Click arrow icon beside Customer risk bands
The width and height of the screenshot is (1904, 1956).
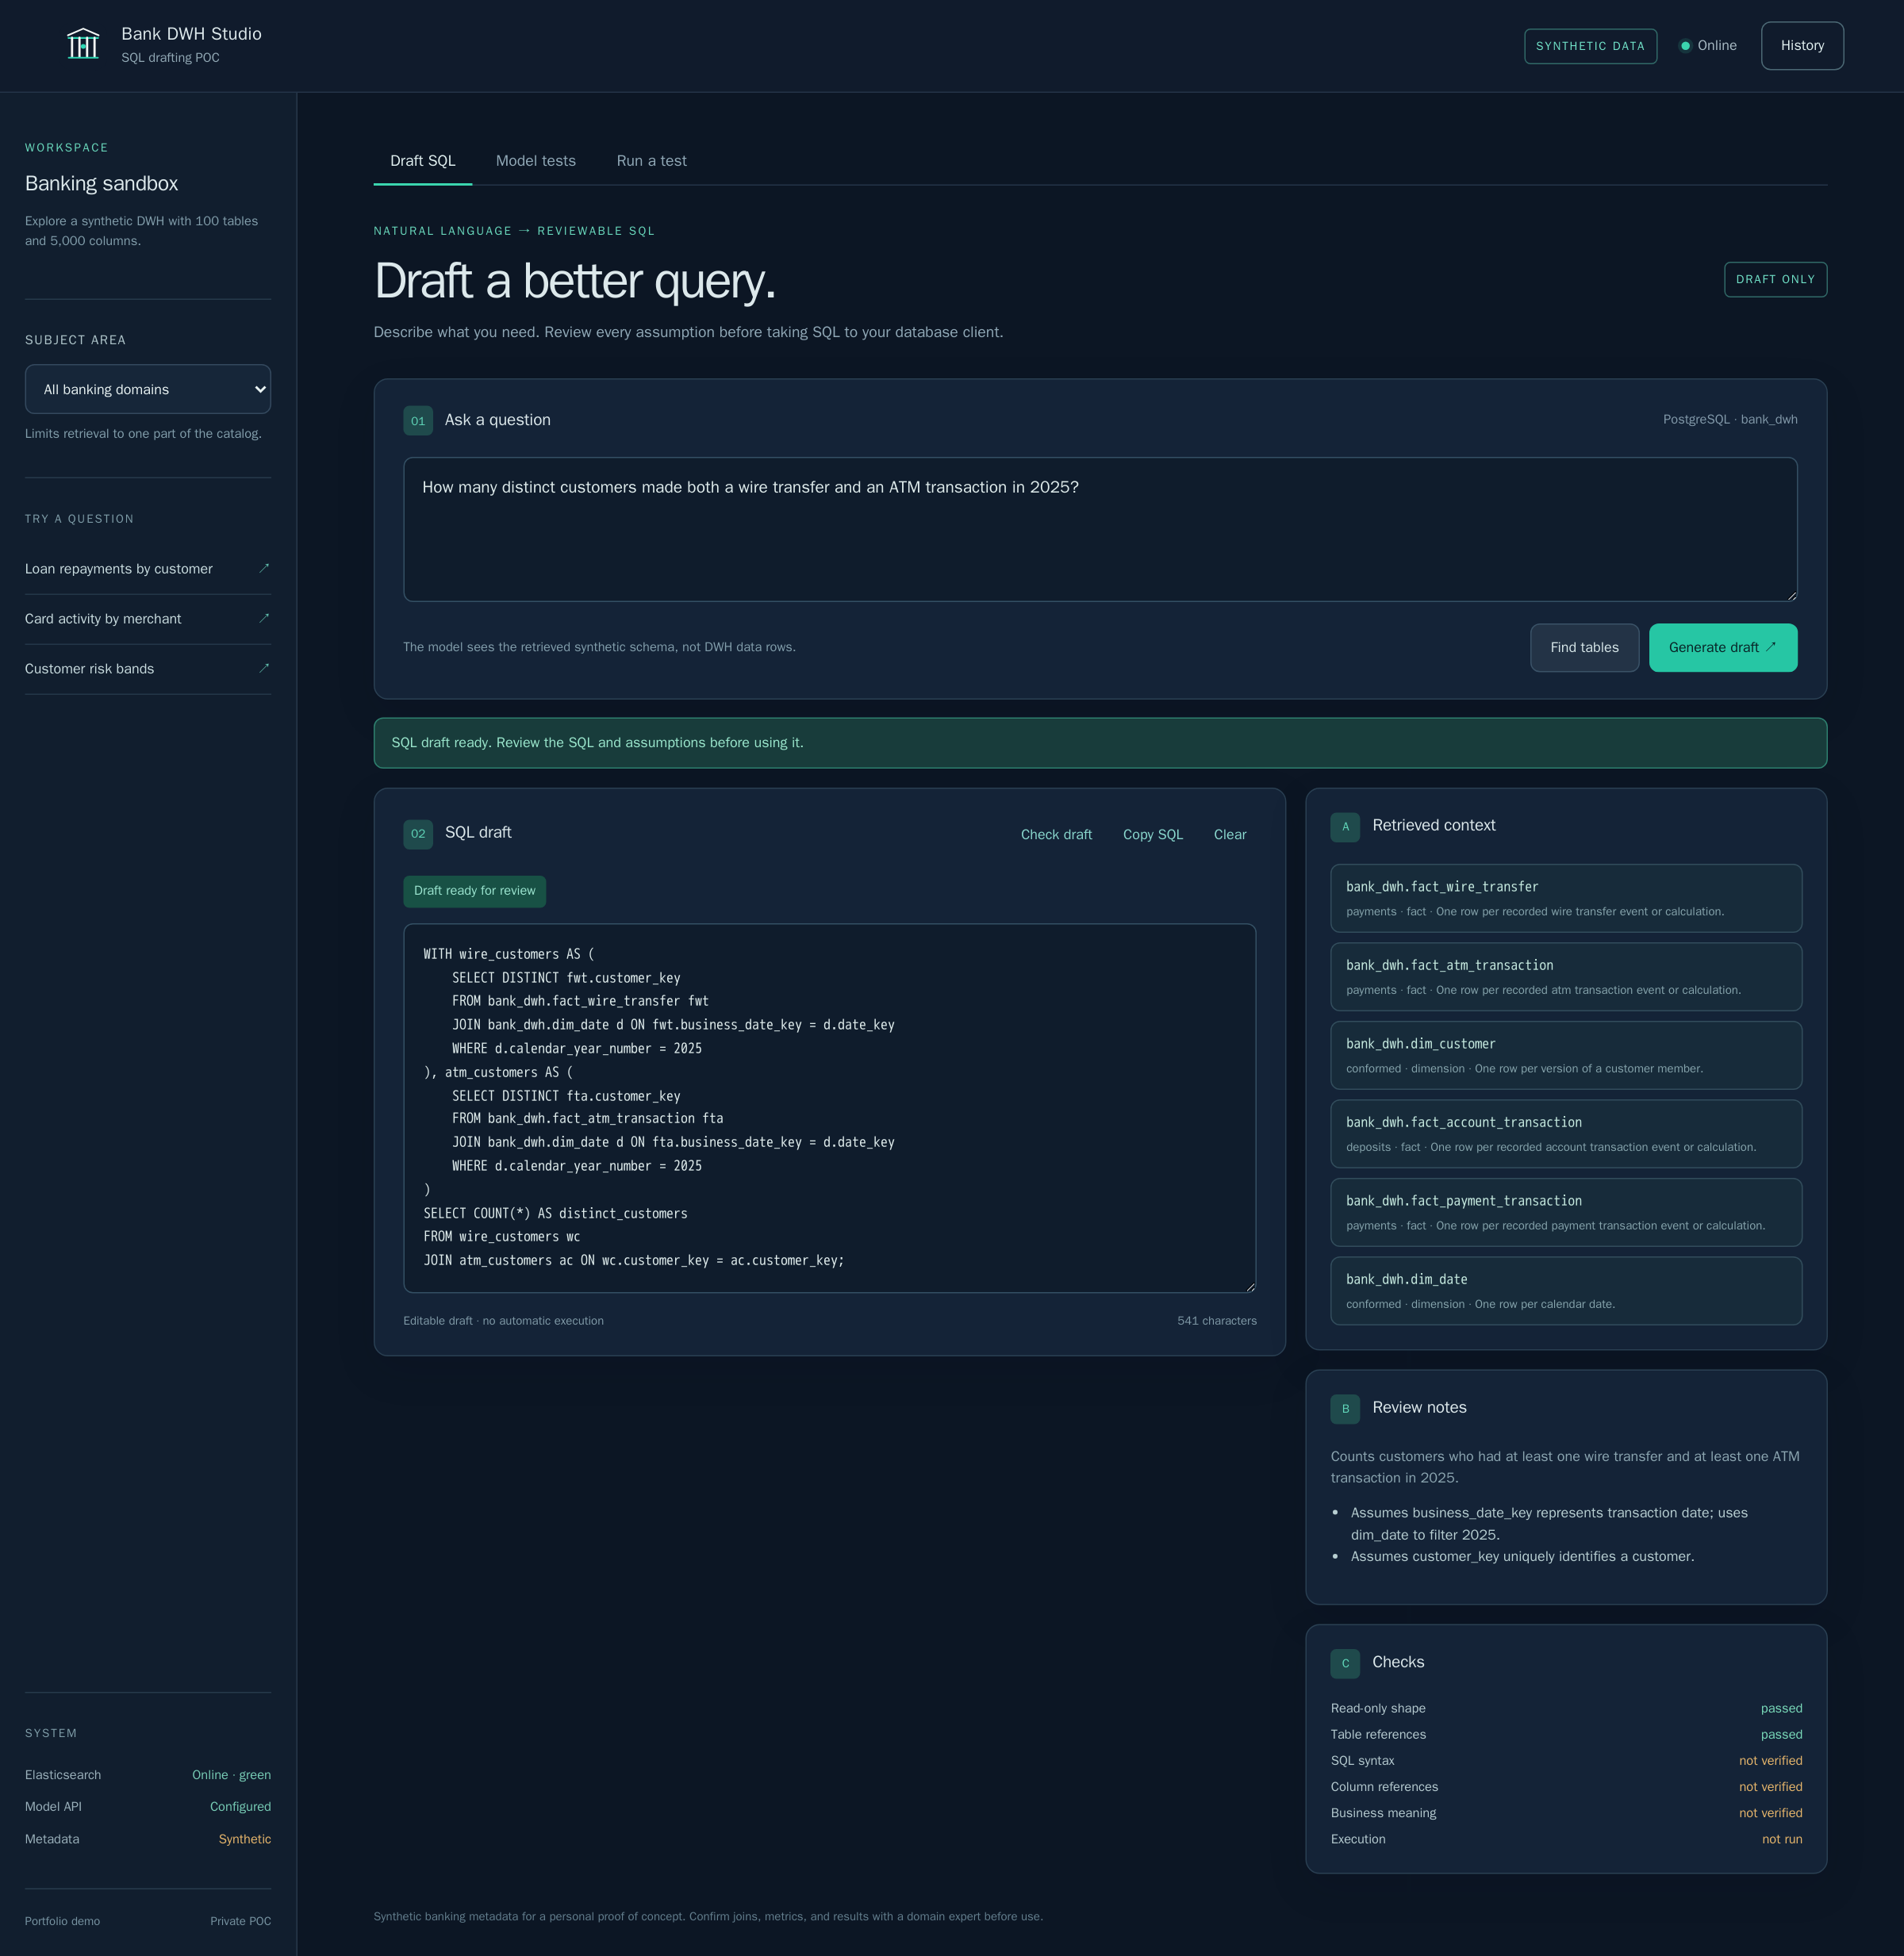264,668
